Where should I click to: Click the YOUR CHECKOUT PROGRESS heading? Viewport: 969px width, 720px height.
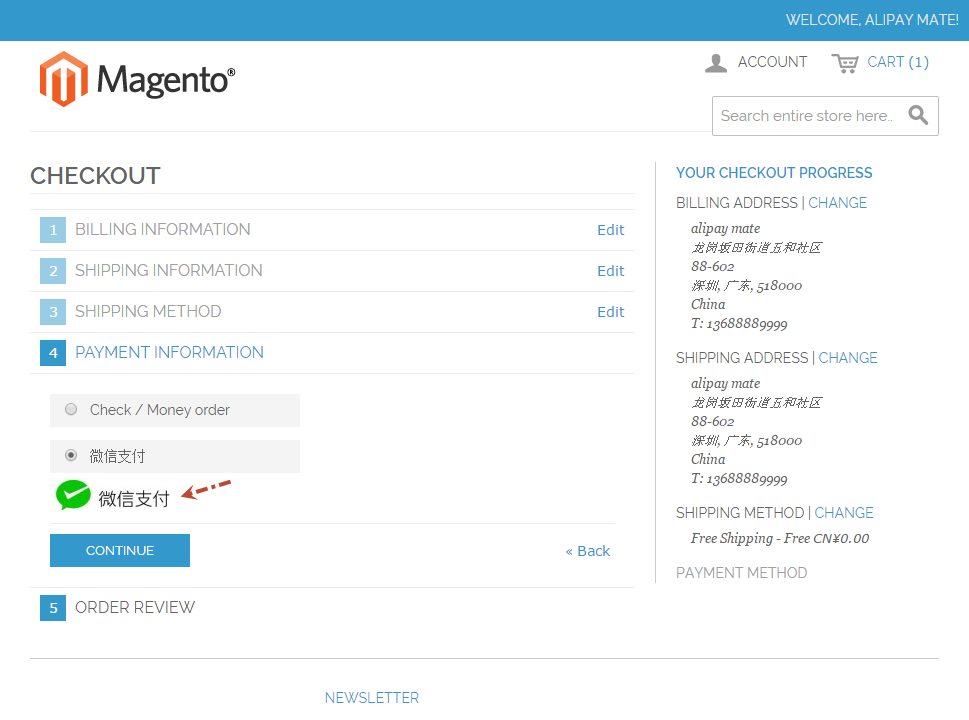click(774, 172)
